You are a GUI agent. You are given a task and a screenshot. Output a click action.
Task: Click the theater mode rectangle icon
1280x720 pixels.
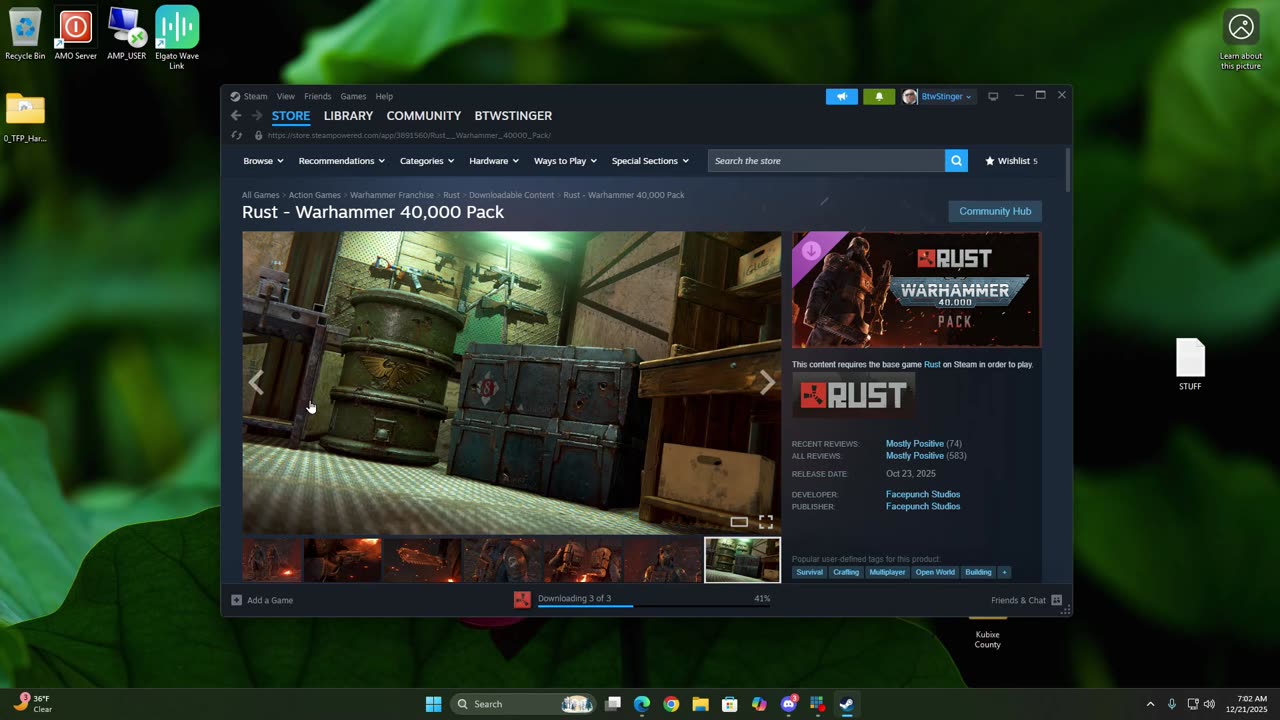[x=739, y=521]
